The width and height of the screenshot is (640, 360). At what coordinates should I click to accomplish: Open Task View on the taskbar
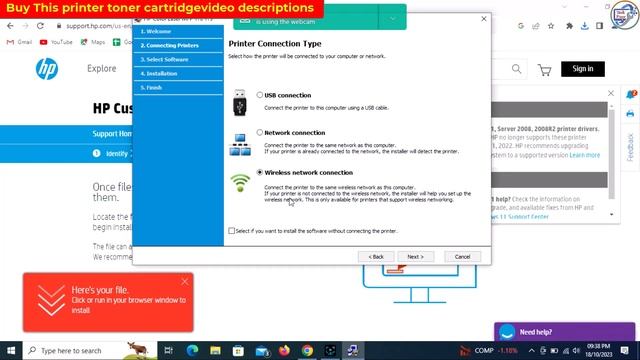[168, 351]
